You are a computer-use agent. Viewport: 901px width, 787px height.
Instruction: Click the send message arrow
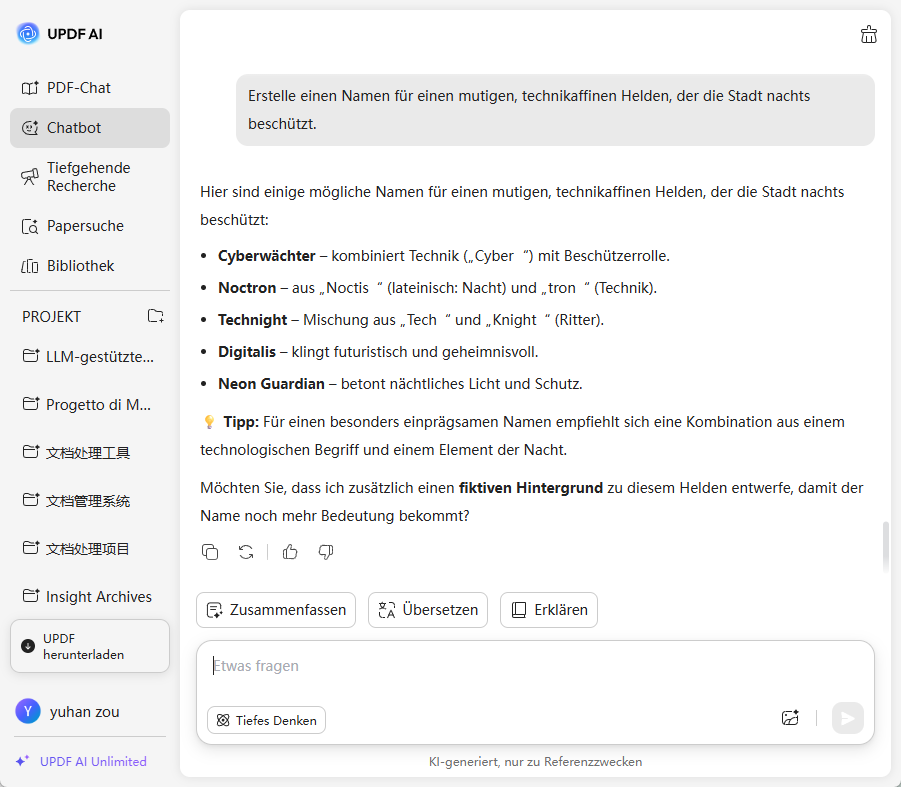pos(847,718)
